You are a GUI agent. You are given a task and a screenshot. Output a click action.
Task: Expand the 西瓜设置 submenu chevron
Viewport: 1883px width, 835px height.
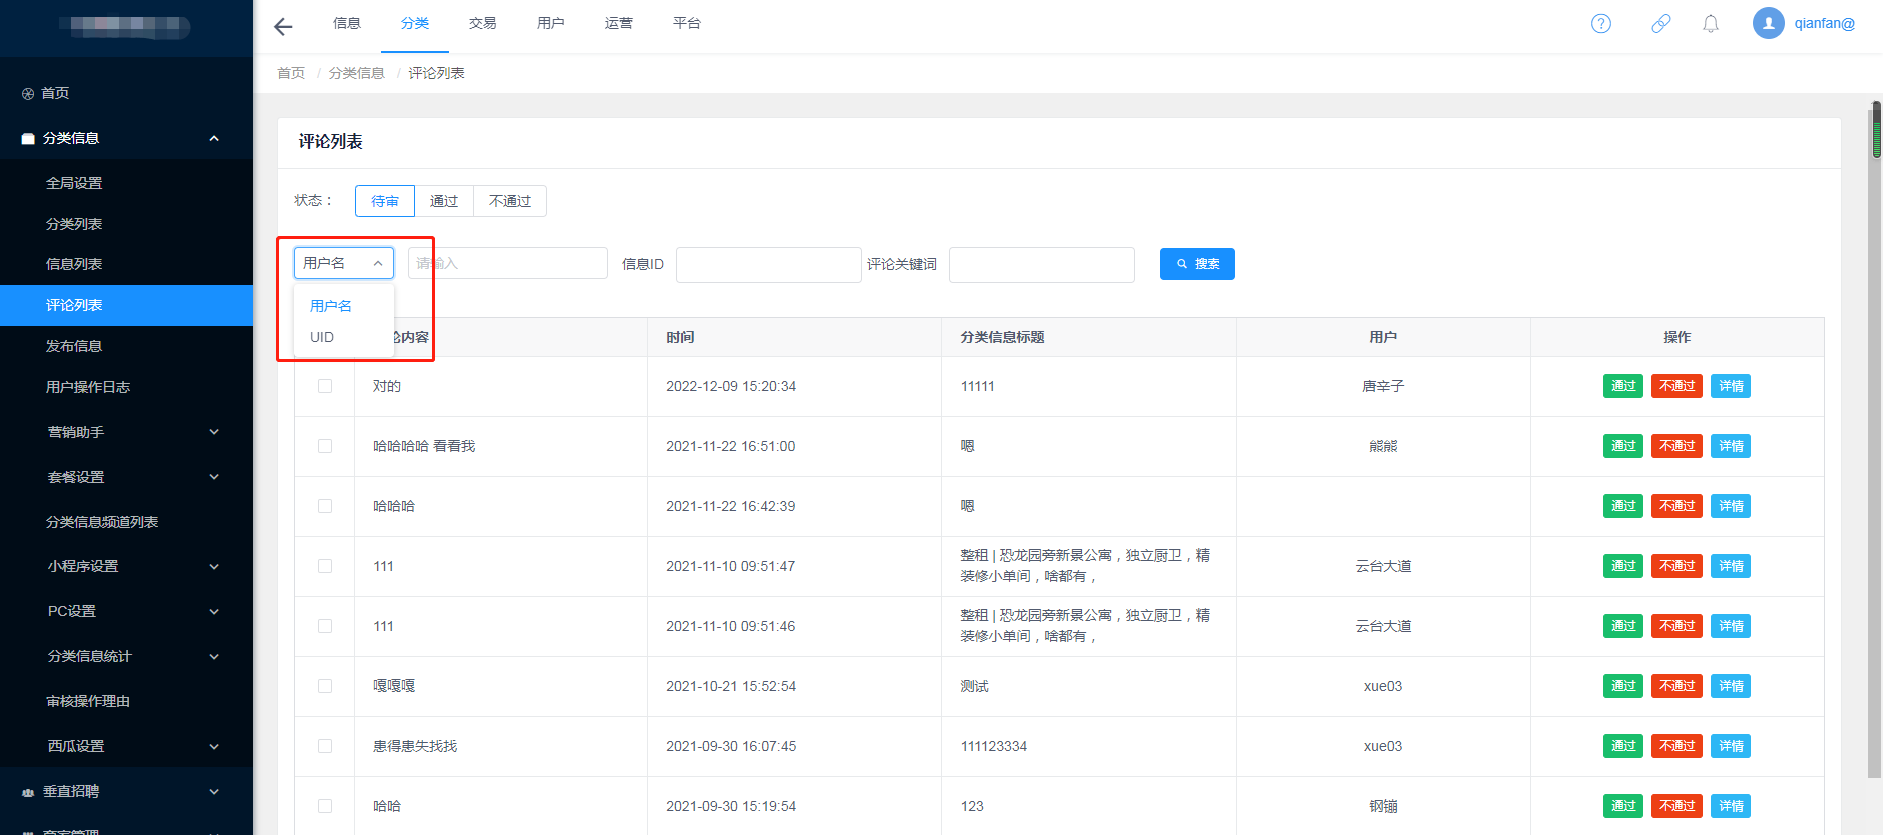[x=214, y=747]
